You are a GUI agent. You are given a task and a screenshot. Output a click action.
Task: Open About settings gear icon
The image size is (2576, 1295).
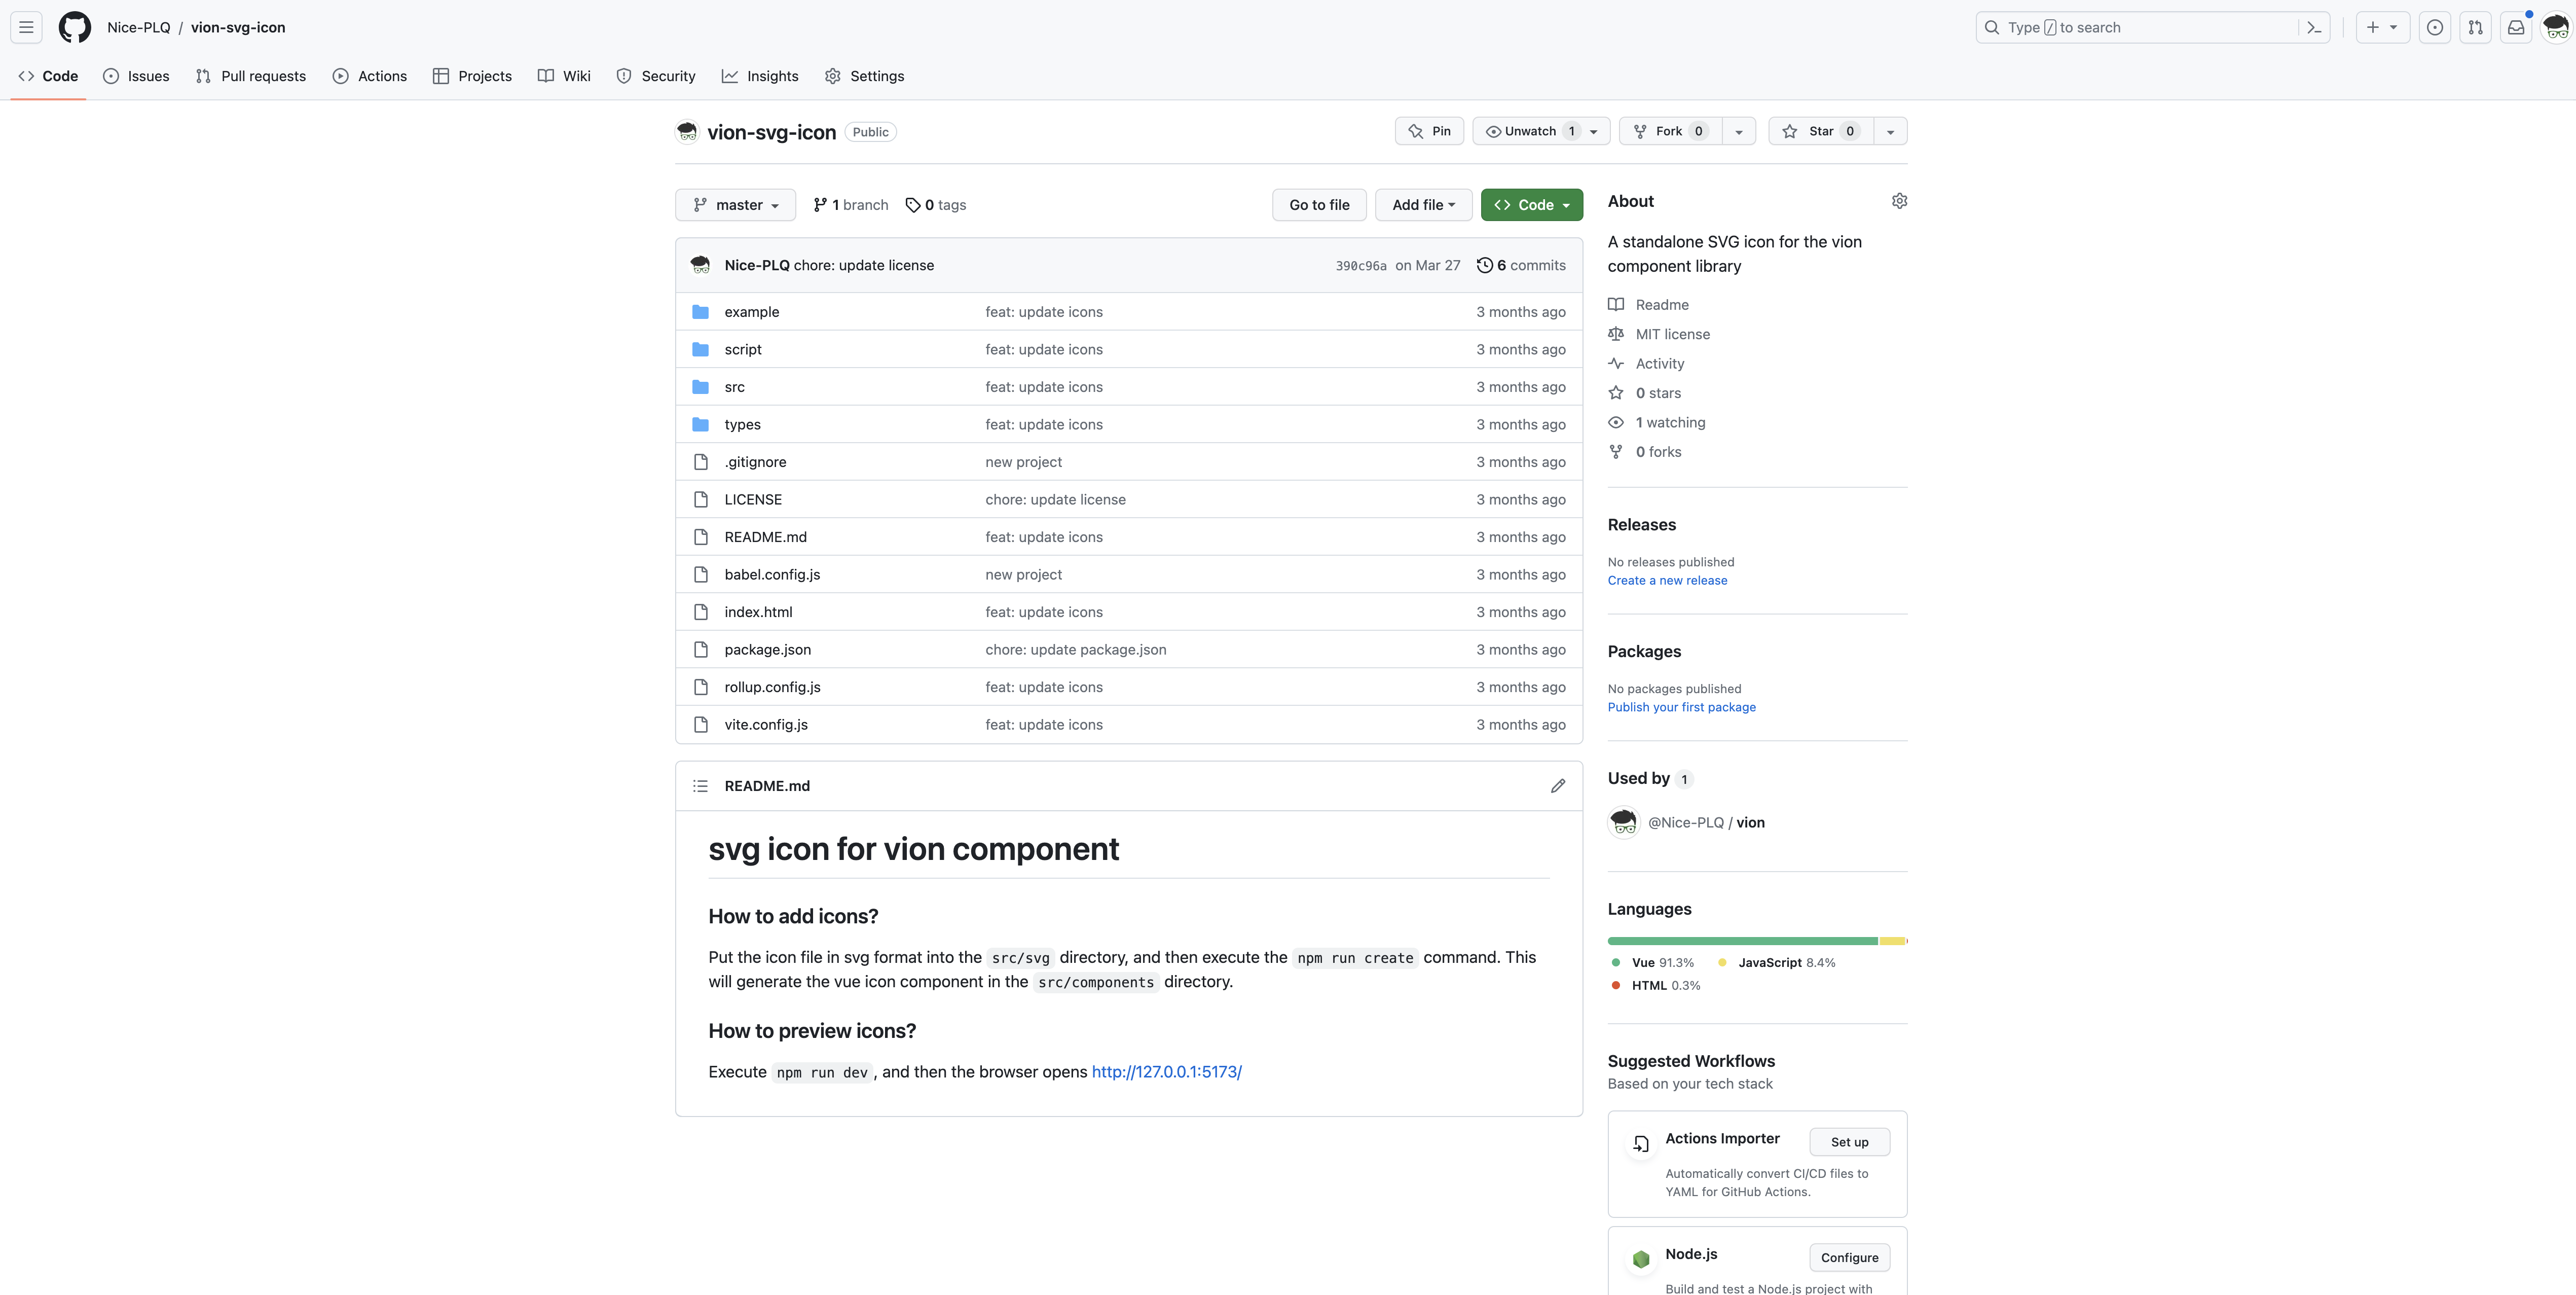[x=1899, y=201]
